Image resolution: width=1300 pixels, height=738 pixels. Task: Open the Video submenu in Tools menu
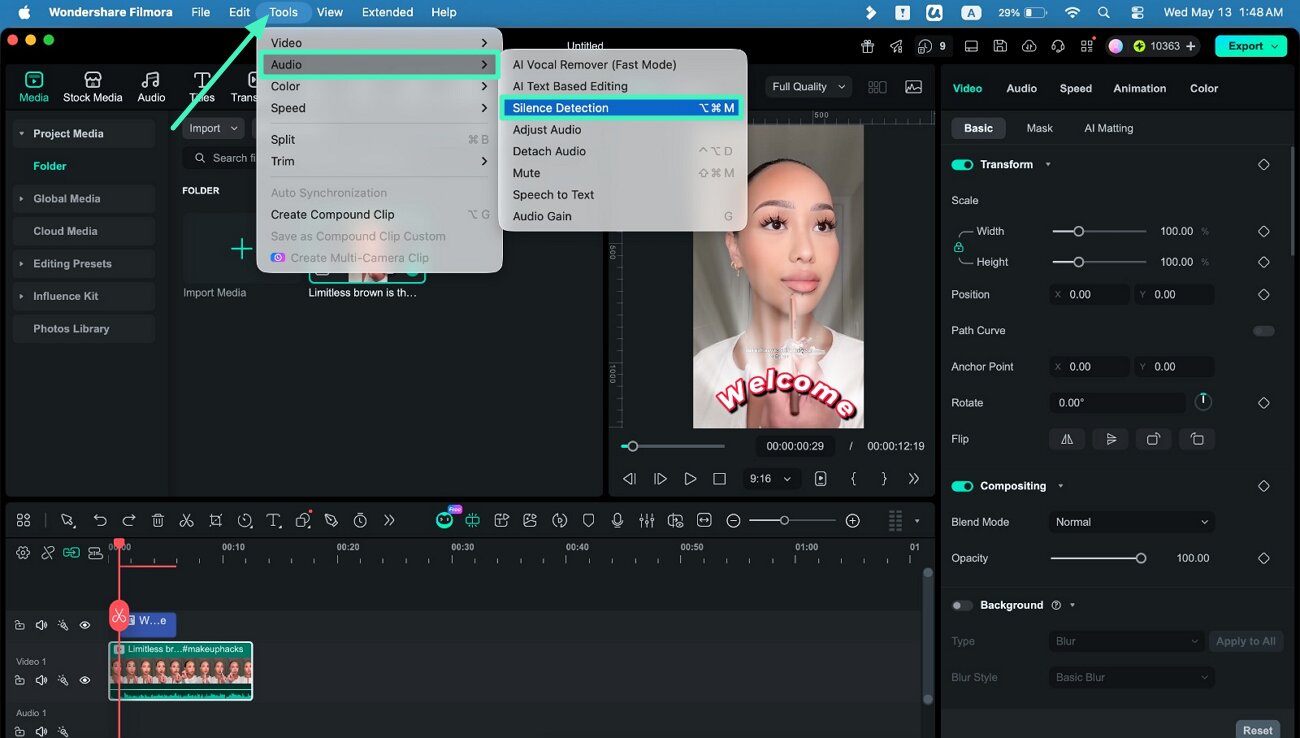click(x=379, y=43)
